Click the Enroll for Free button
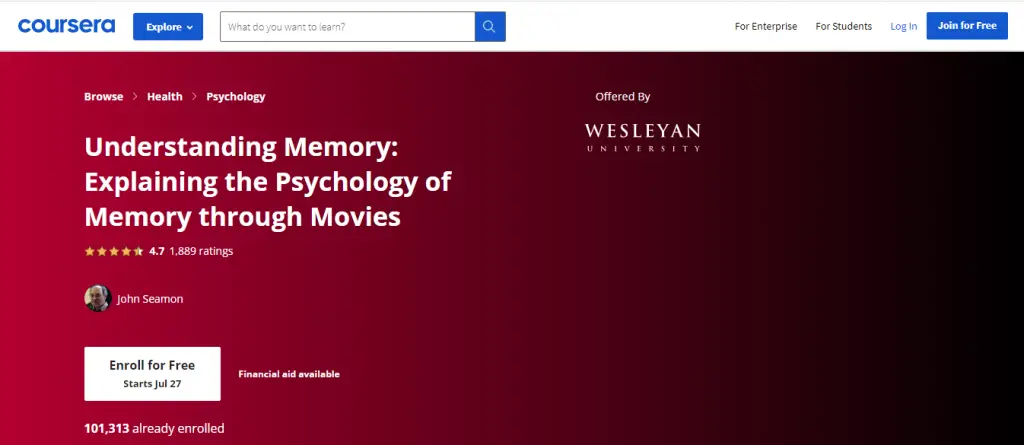The height and width of the screenshot is (445, 1024). pos(152,373)
